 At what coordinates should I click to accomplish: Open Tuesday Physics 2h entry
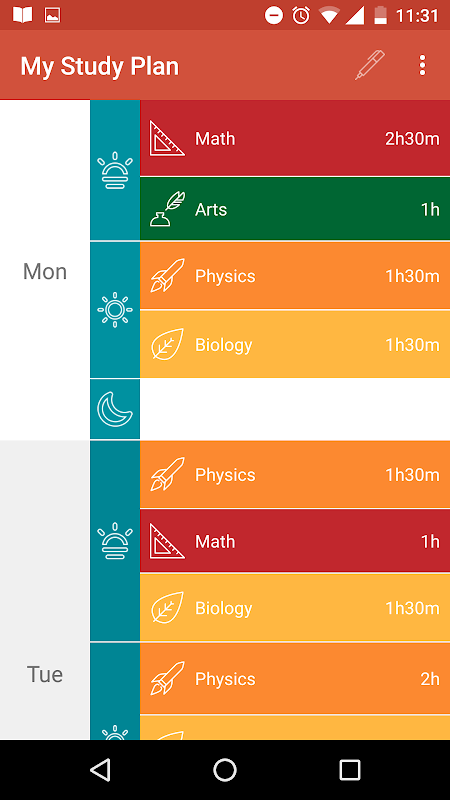[295, 679]
